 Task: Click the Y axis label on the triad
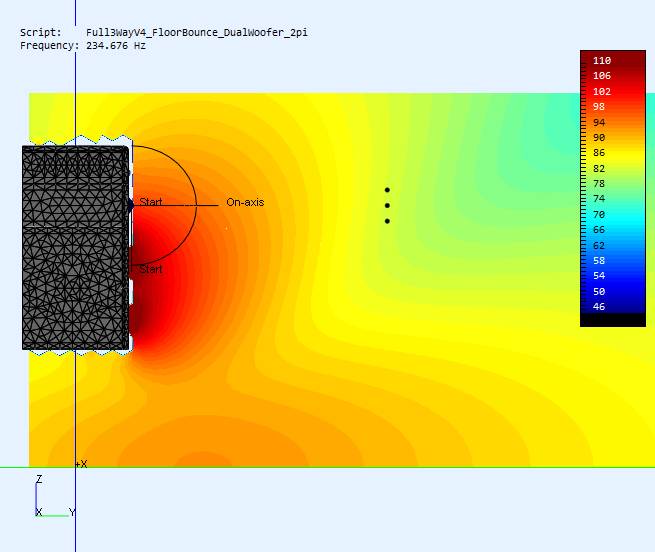point(72,512)
